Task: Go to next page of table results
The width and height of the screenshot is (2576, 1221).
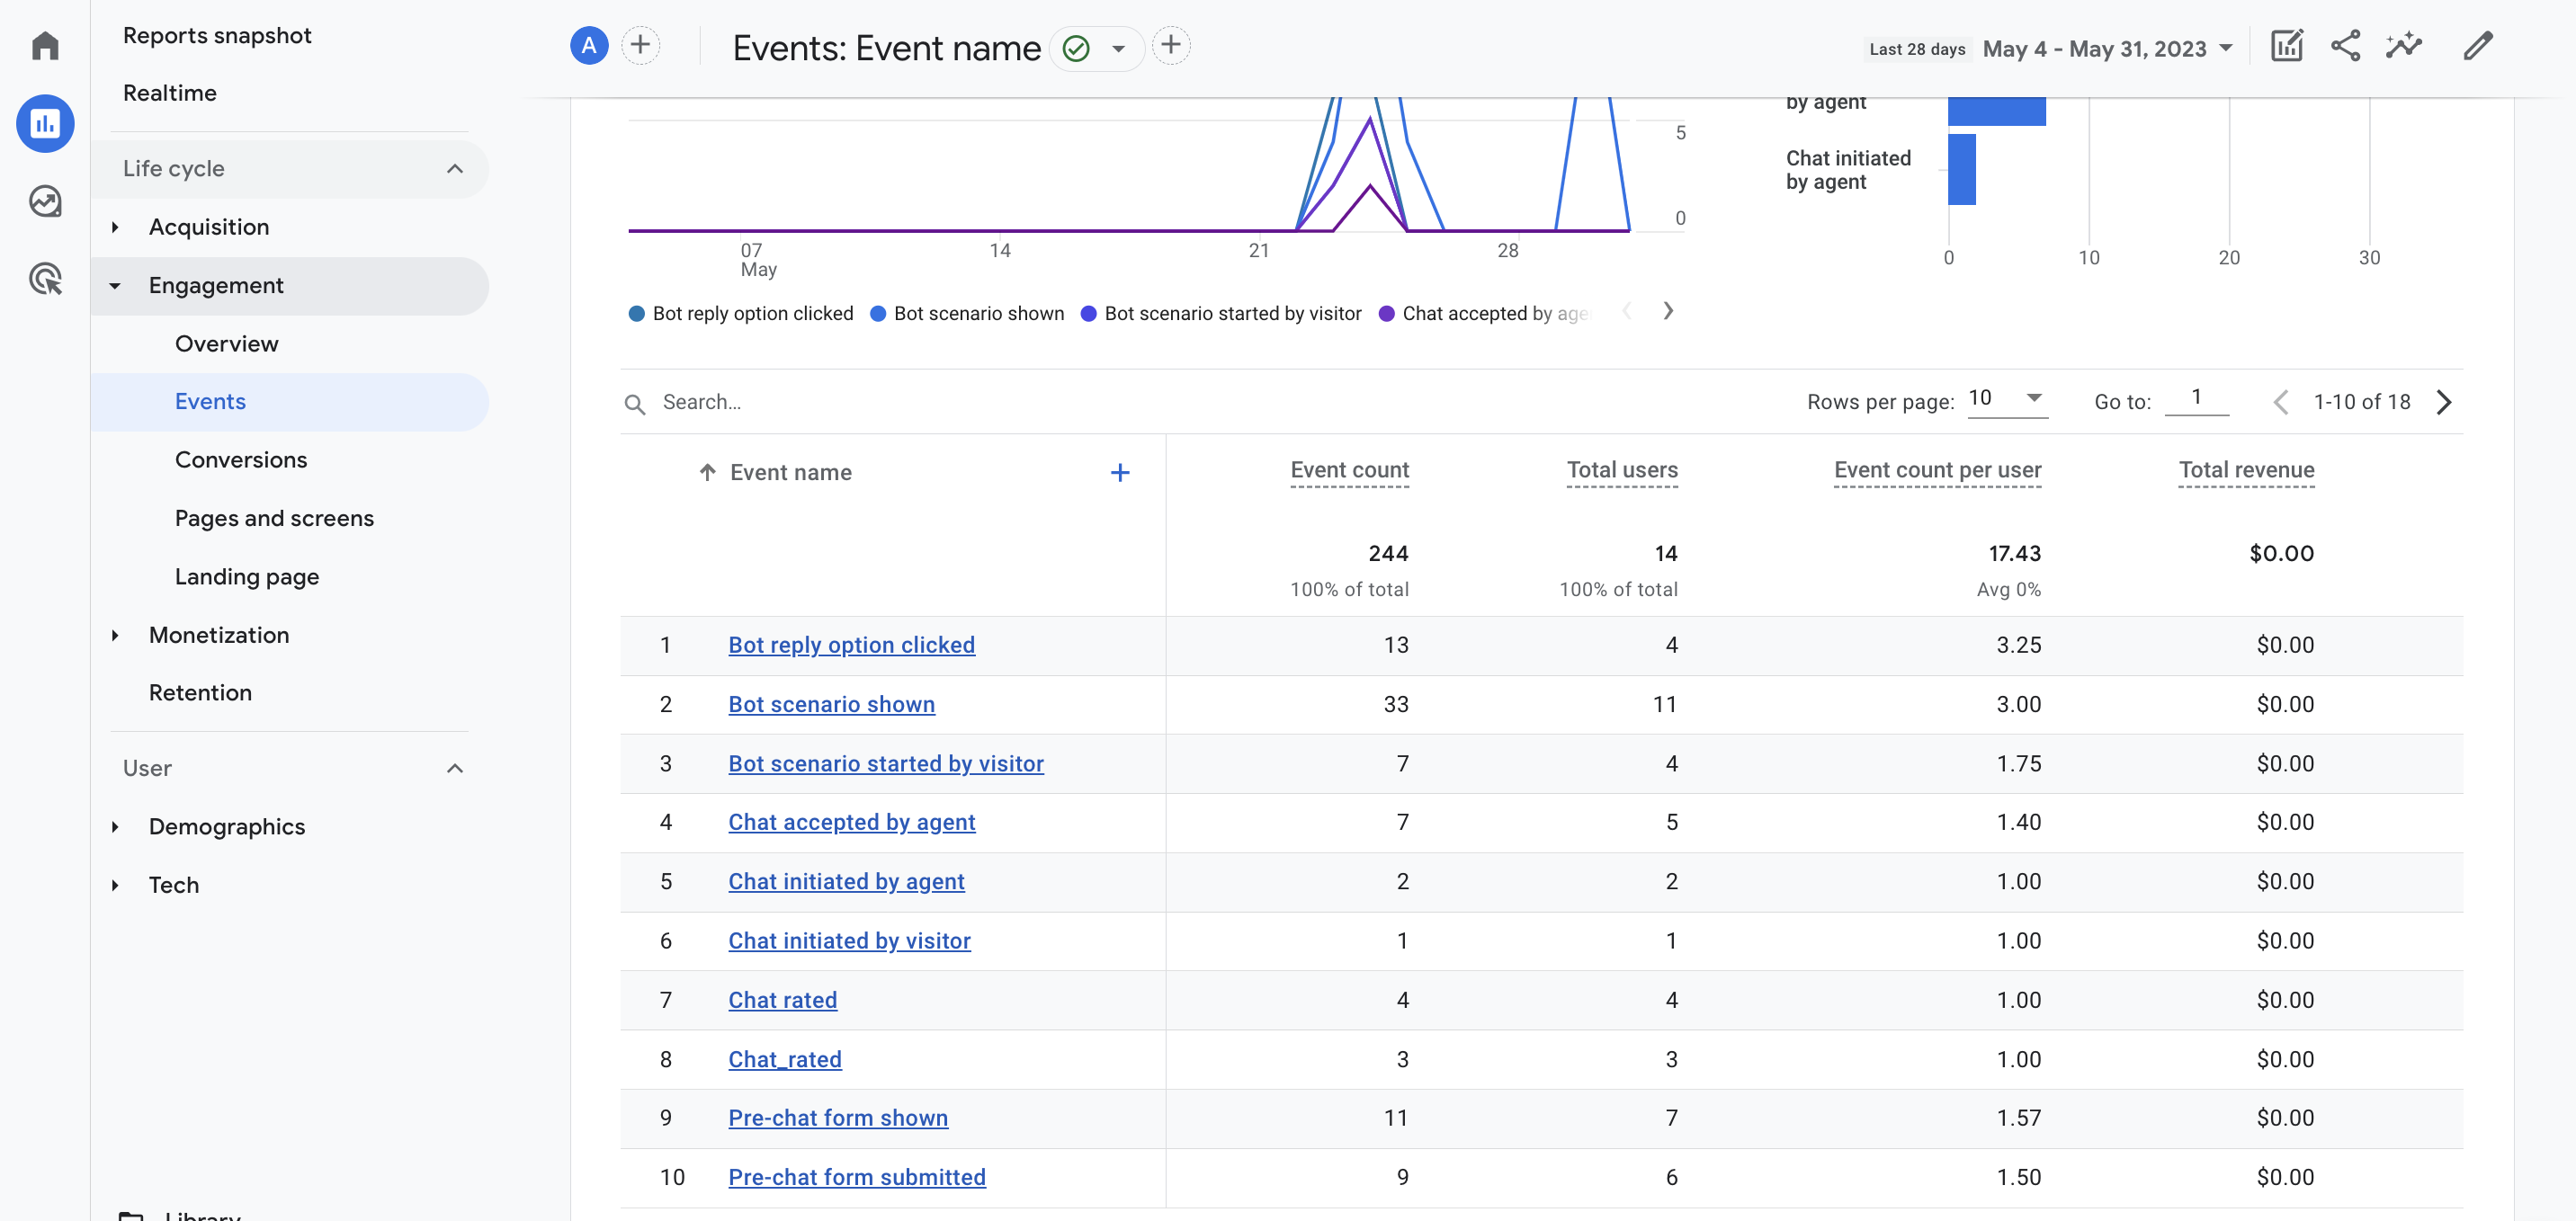Action: pyautogui.click(x=2443, y=402)
